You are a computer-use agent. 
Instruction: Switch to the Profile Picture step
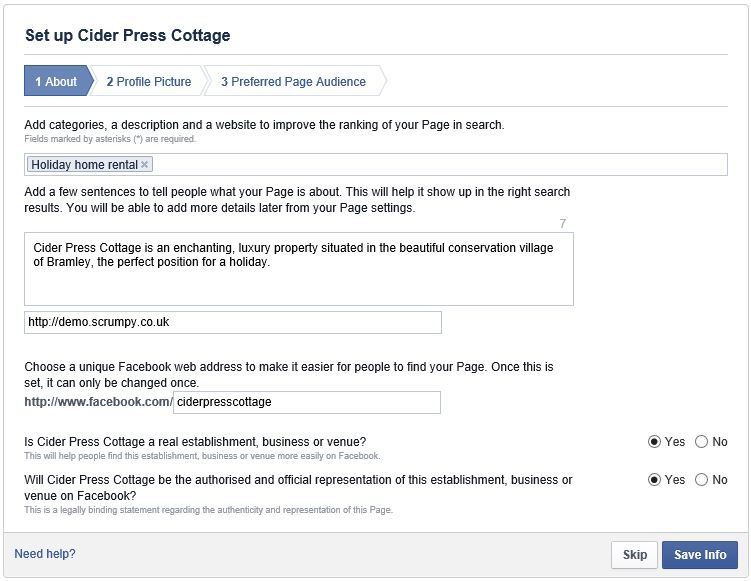148,82
